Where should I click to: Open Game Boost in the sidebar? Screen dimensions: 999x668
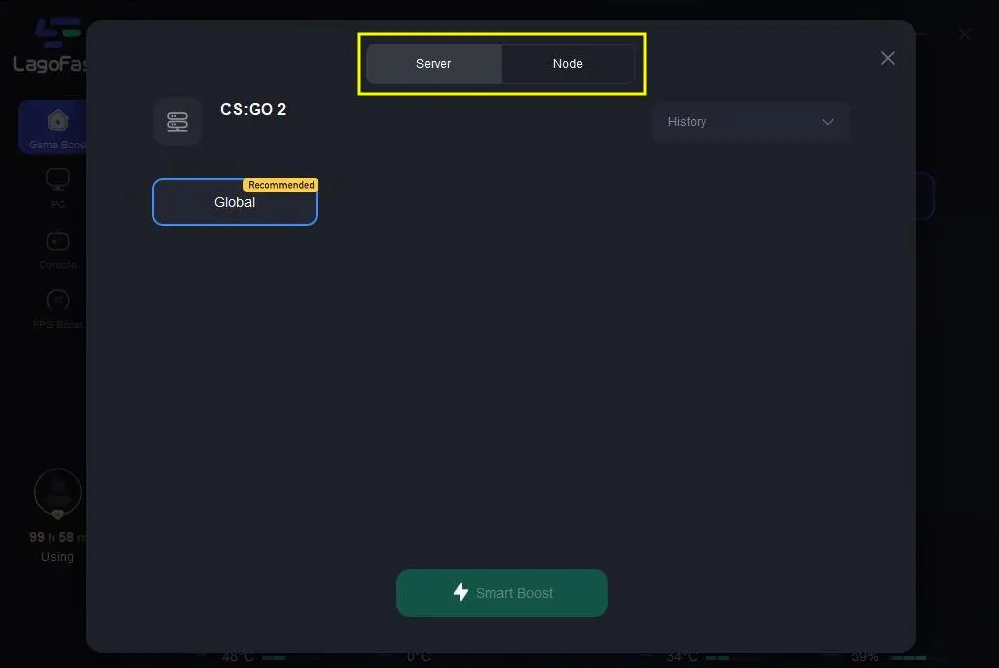(x=53, y=127)
